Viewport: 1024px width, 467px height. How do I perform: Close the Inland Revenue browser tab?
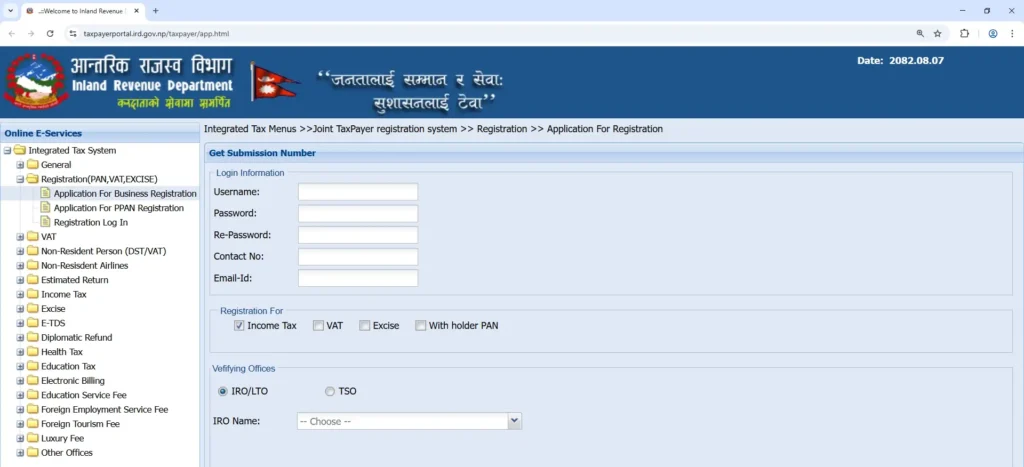(136, 11)
